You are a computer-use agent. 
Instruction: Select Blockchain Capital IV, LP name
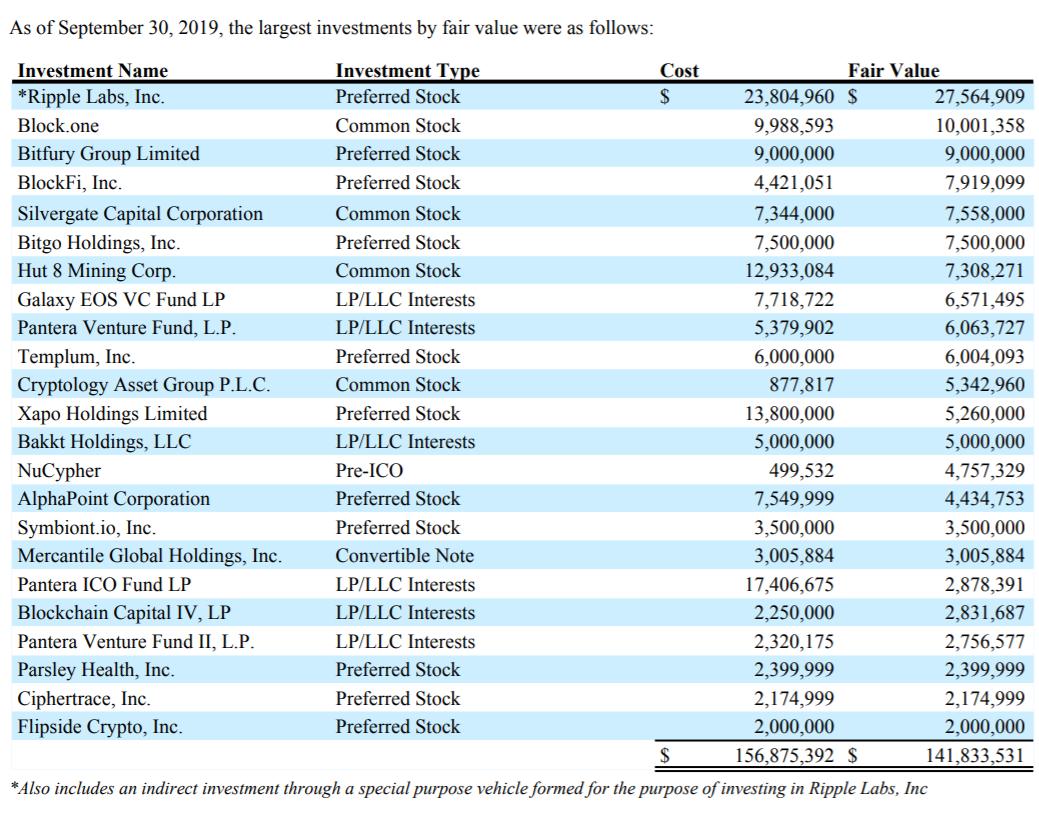click(125, 612)
